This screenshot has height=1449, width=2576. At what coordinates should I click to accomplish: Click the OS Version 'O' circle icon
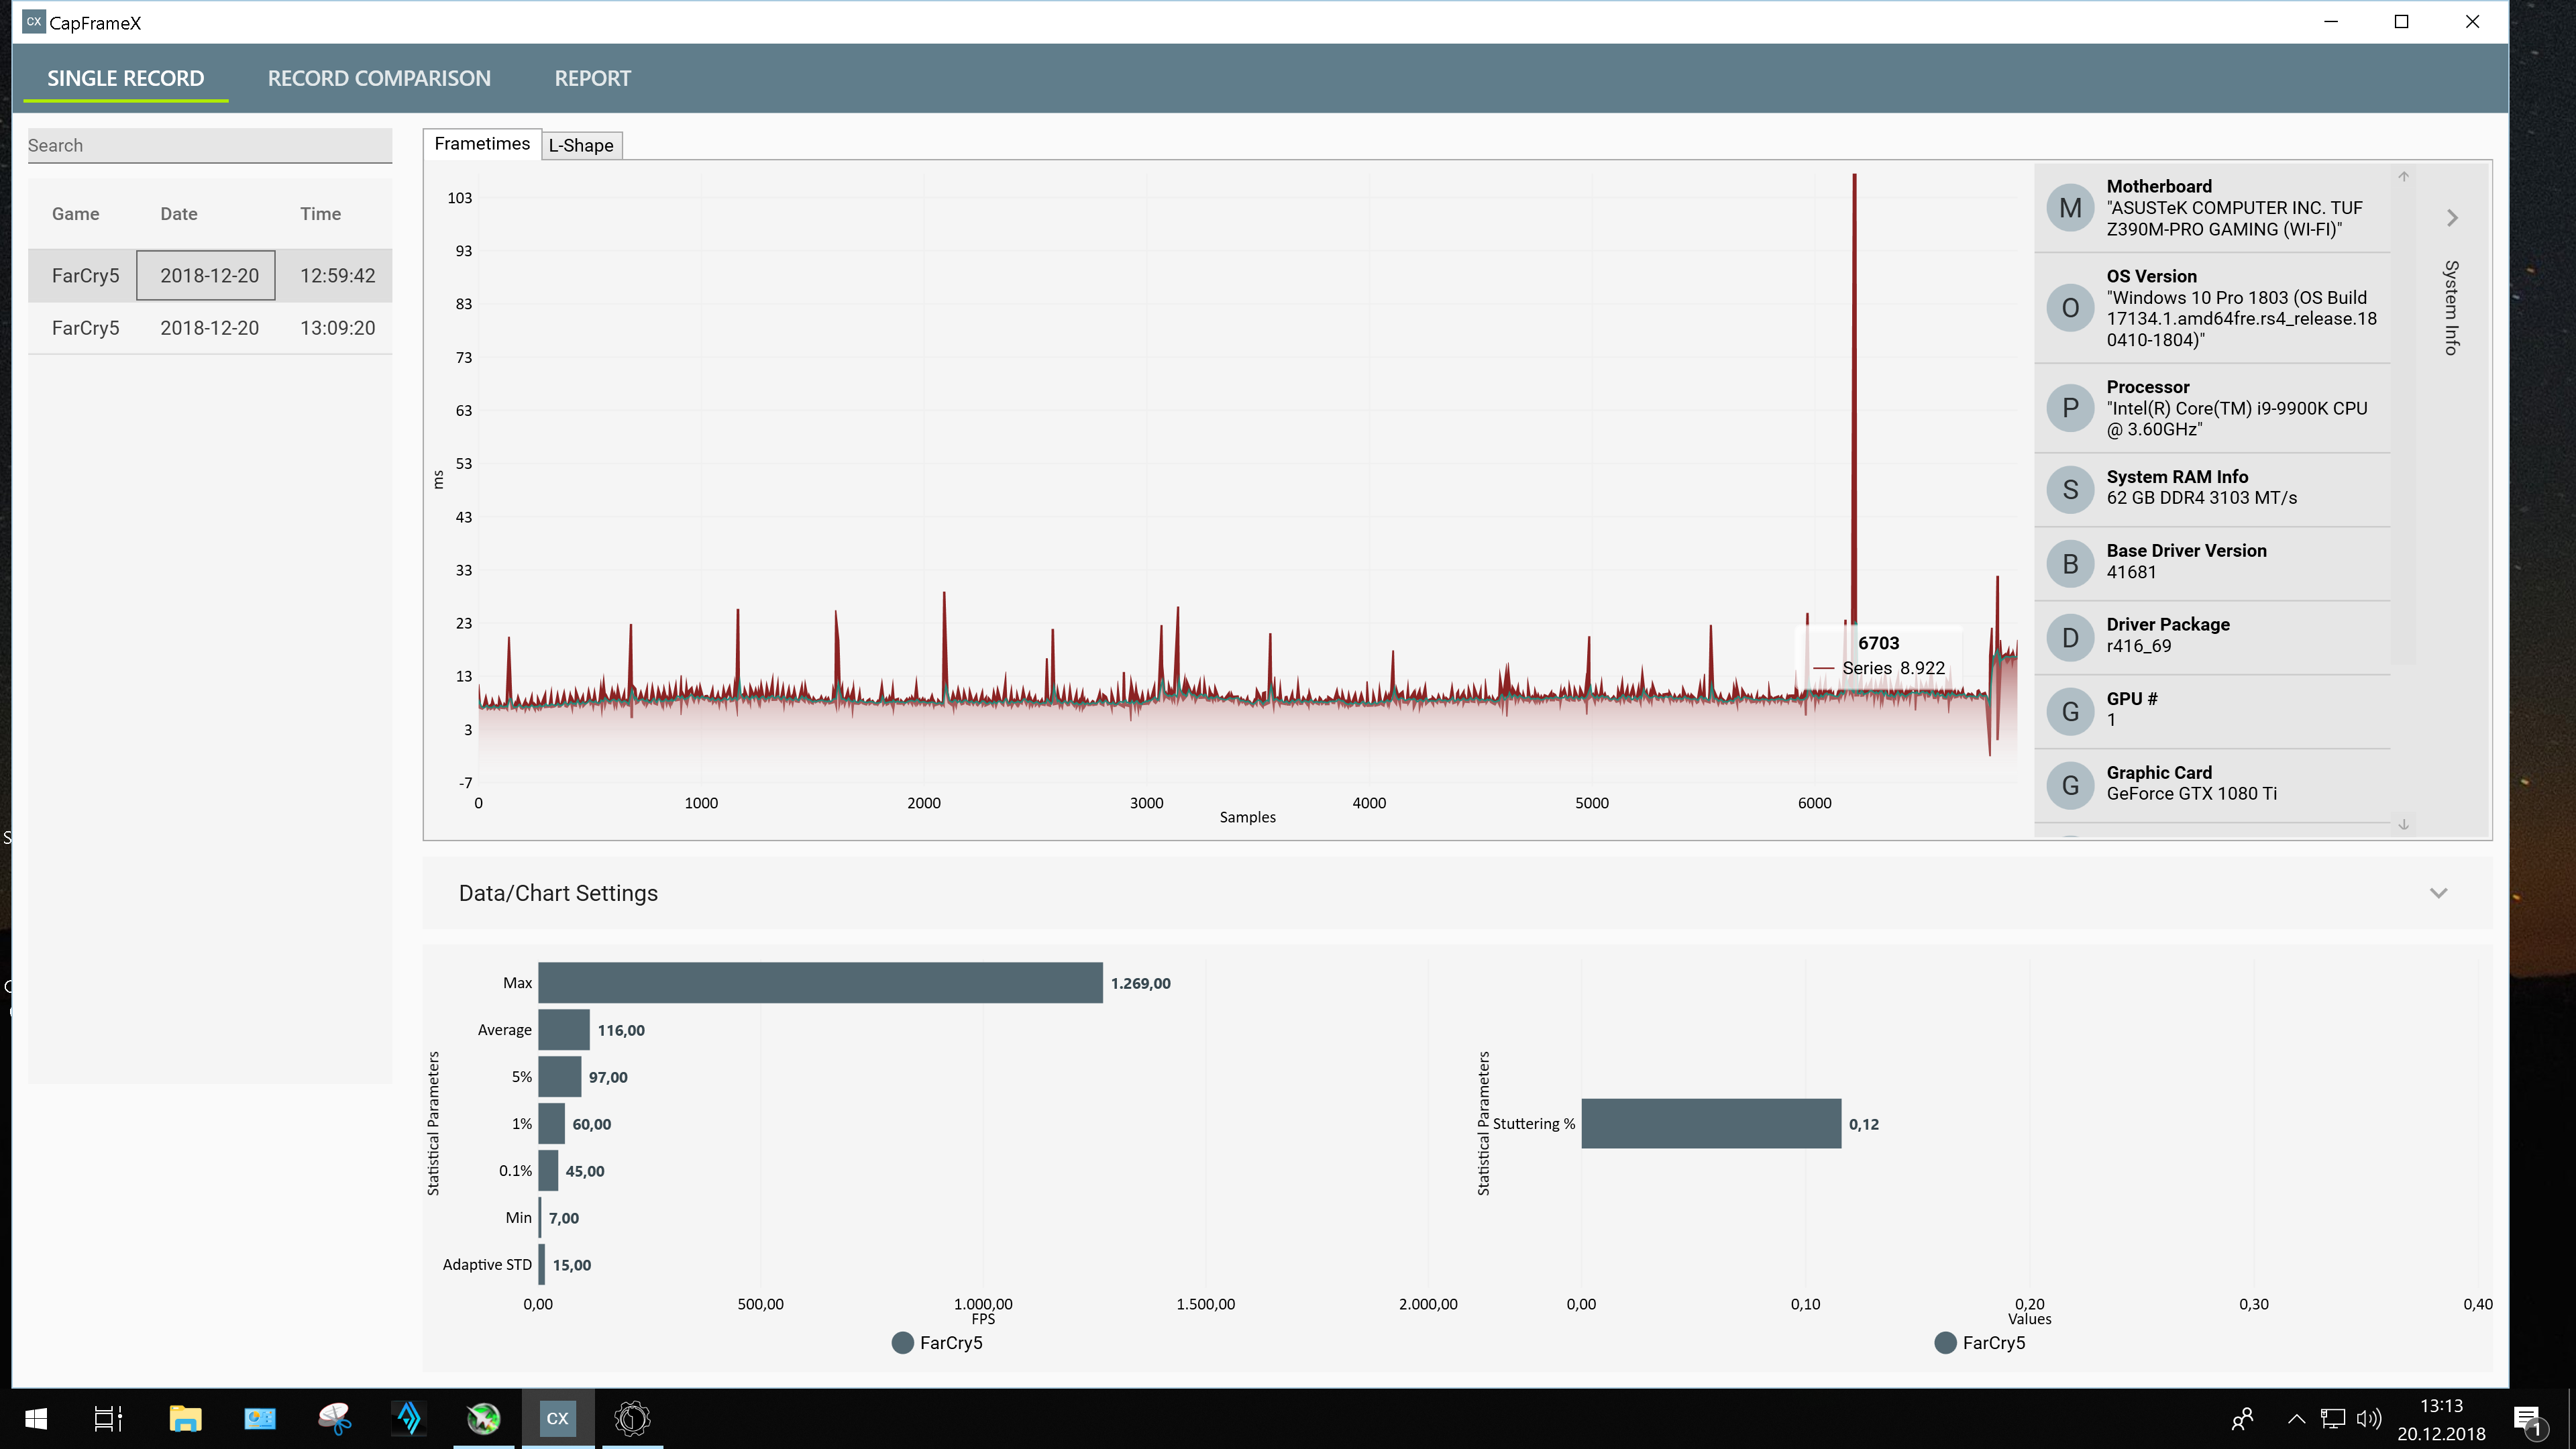(x=2070, y=308)
